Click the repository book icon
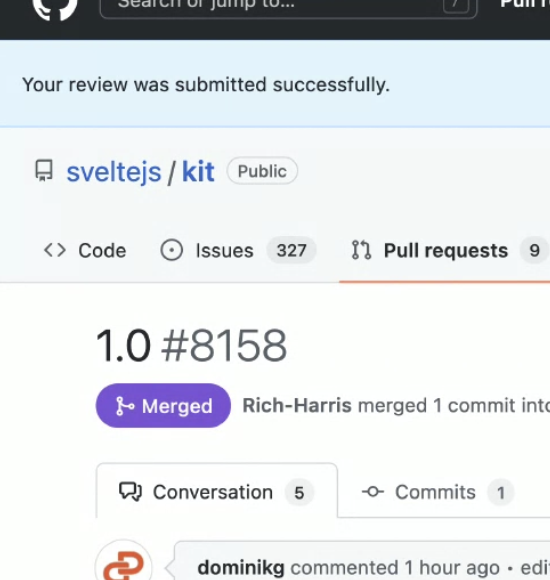Image resolution: width=550 pixels, height=580 pixels. coord(44,171)
